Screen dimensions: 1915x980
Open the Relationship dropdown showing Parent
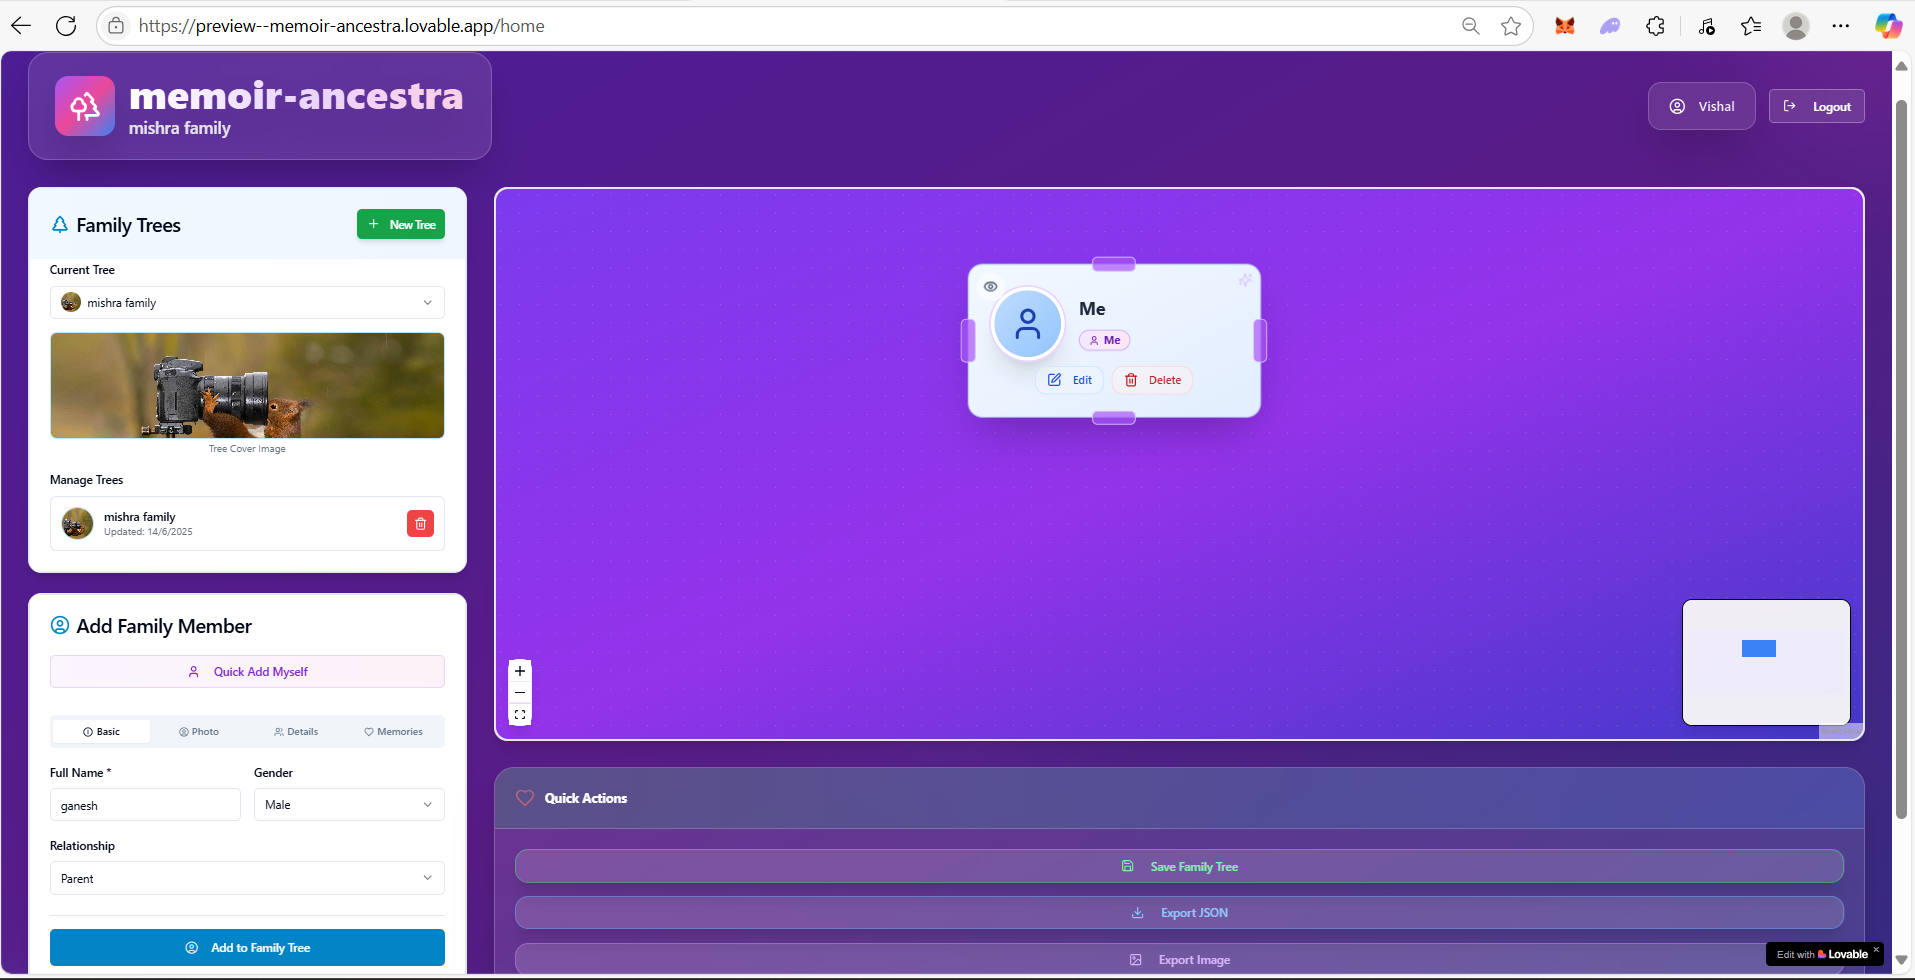[x=247, y=878]
